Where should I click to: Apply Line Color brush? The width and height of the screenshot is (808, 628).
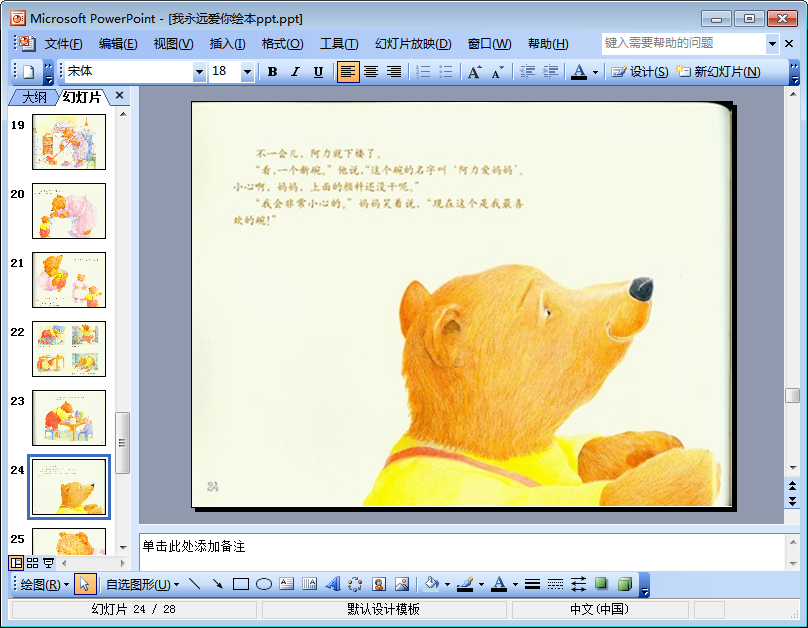(465, 584)
